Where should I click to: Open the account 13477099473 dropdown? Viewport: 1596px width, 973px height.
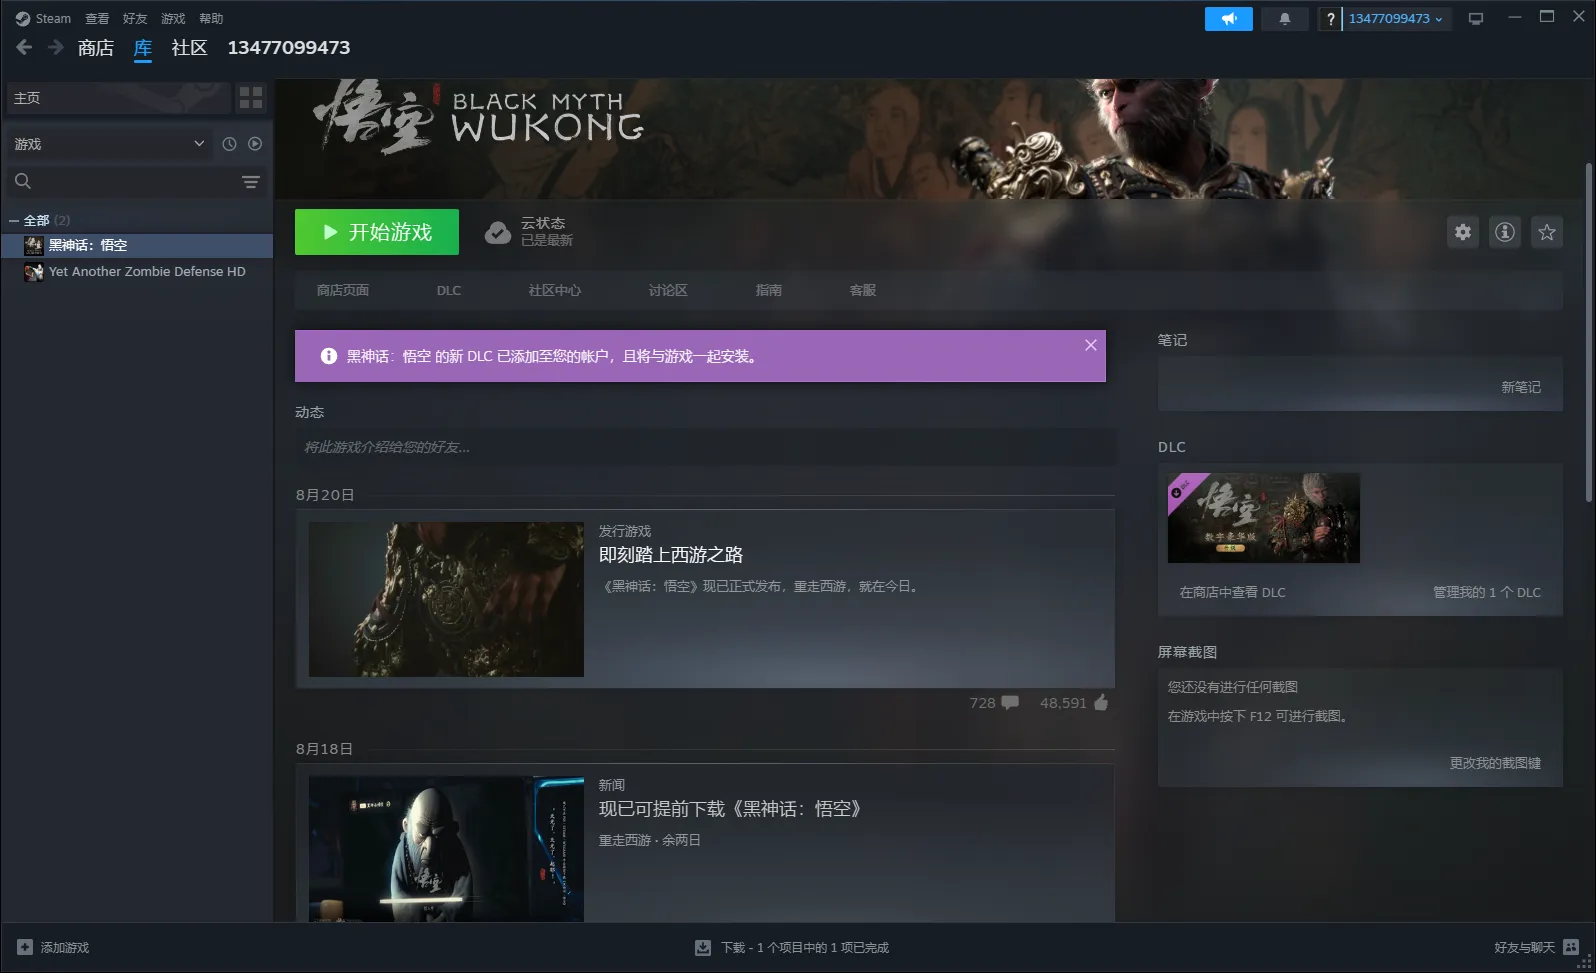[1395, 19]
